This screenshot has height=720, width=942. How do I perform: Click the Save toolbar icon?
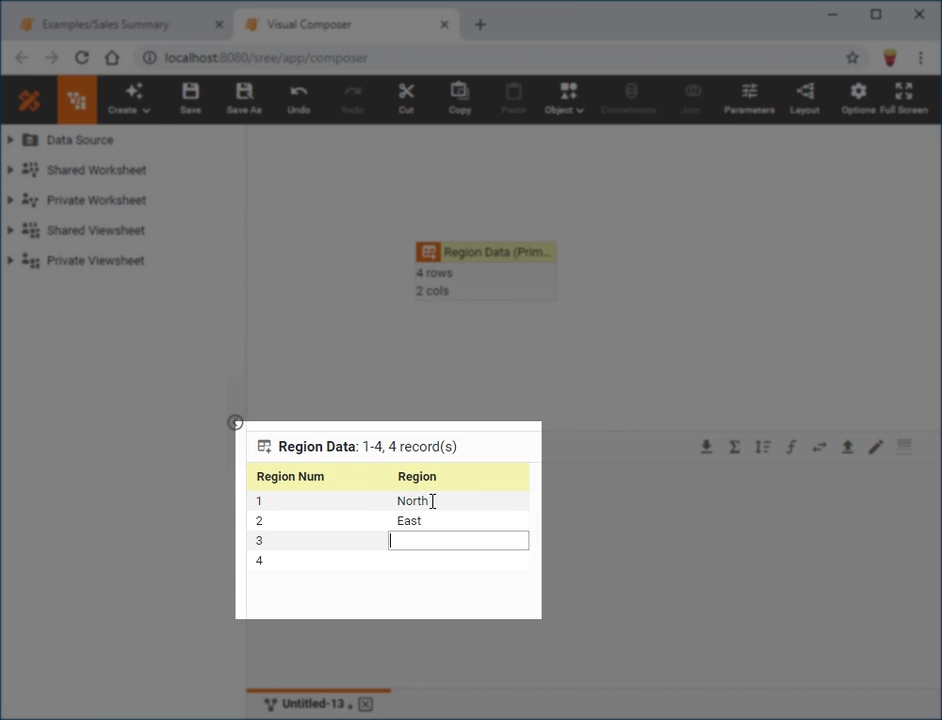click(190, 99)
